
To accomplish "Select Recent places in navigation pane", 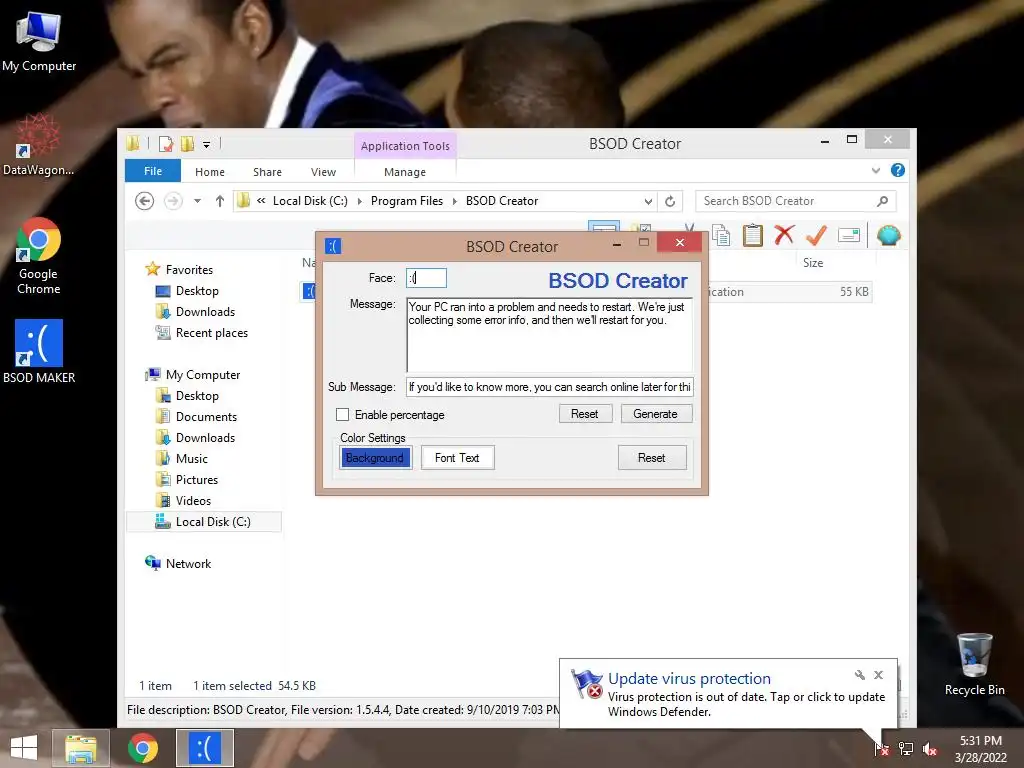I will (x=212, y=332).
